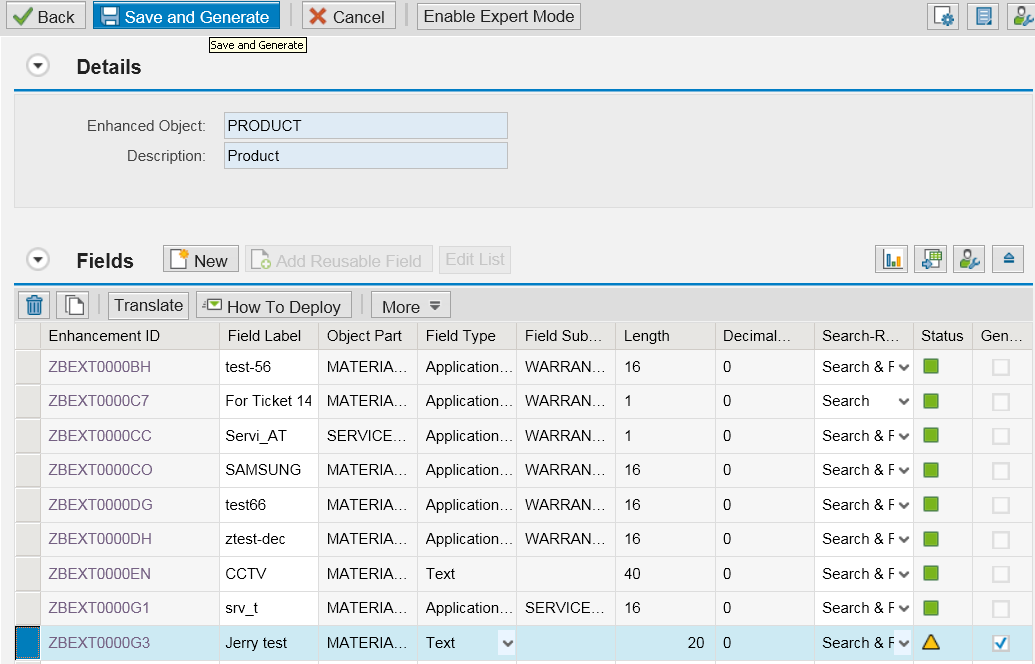Viewport: 1035px width, 664px height.
Task: Click green status icon for srv_t row
Action: click(931, 607)
